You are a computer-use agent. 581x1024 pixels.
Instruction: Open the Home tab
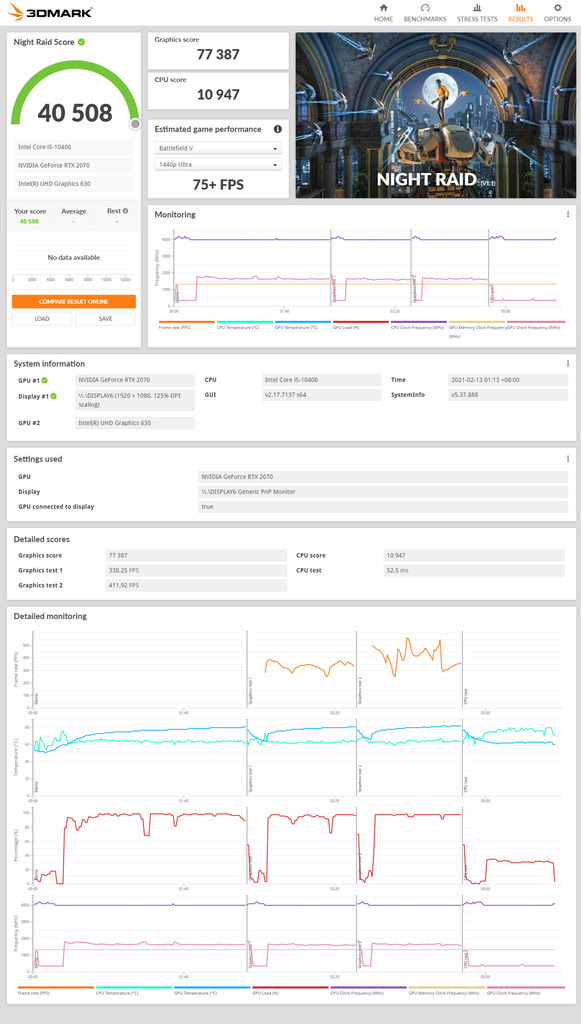pyautogui.click(x=383, y=12)
